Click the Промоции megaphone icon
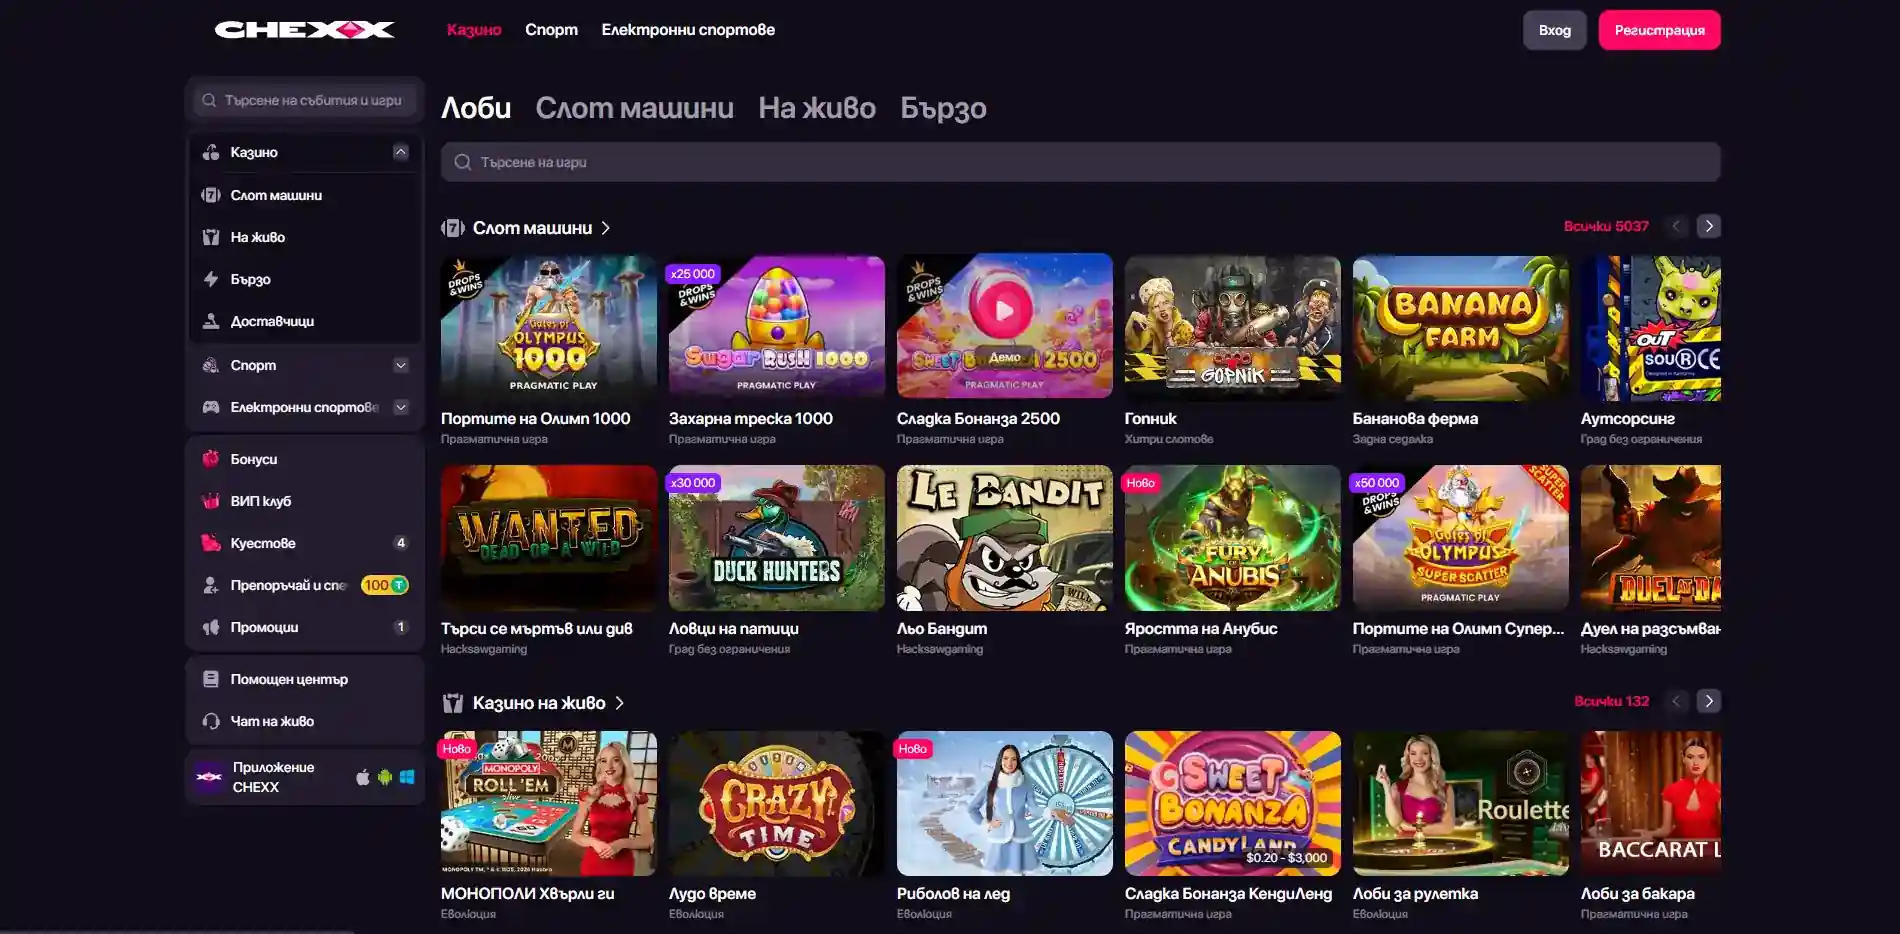 click(211, 627)
